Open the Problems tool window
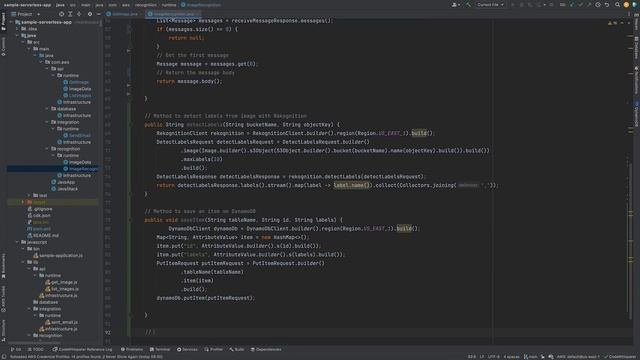640x360 pixels. [131, 349]
